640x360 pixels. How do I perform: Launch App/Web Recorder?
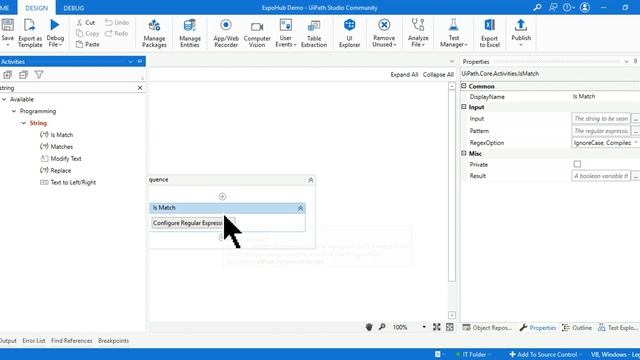226,33
